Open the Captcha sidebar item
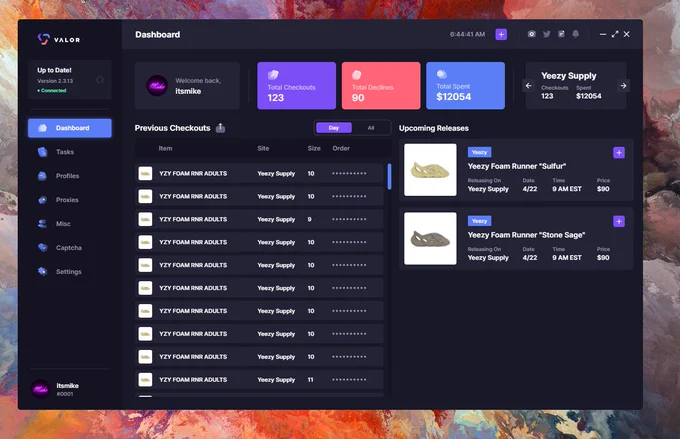This screenshot has height=439, width=680. [70, 248]
